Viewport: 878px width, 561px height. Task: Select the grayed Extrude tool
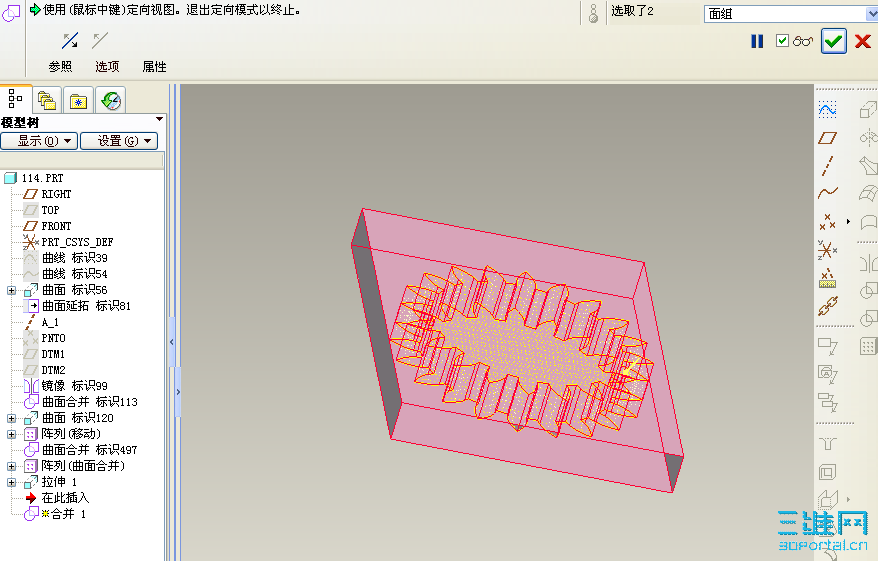[867, 109]
